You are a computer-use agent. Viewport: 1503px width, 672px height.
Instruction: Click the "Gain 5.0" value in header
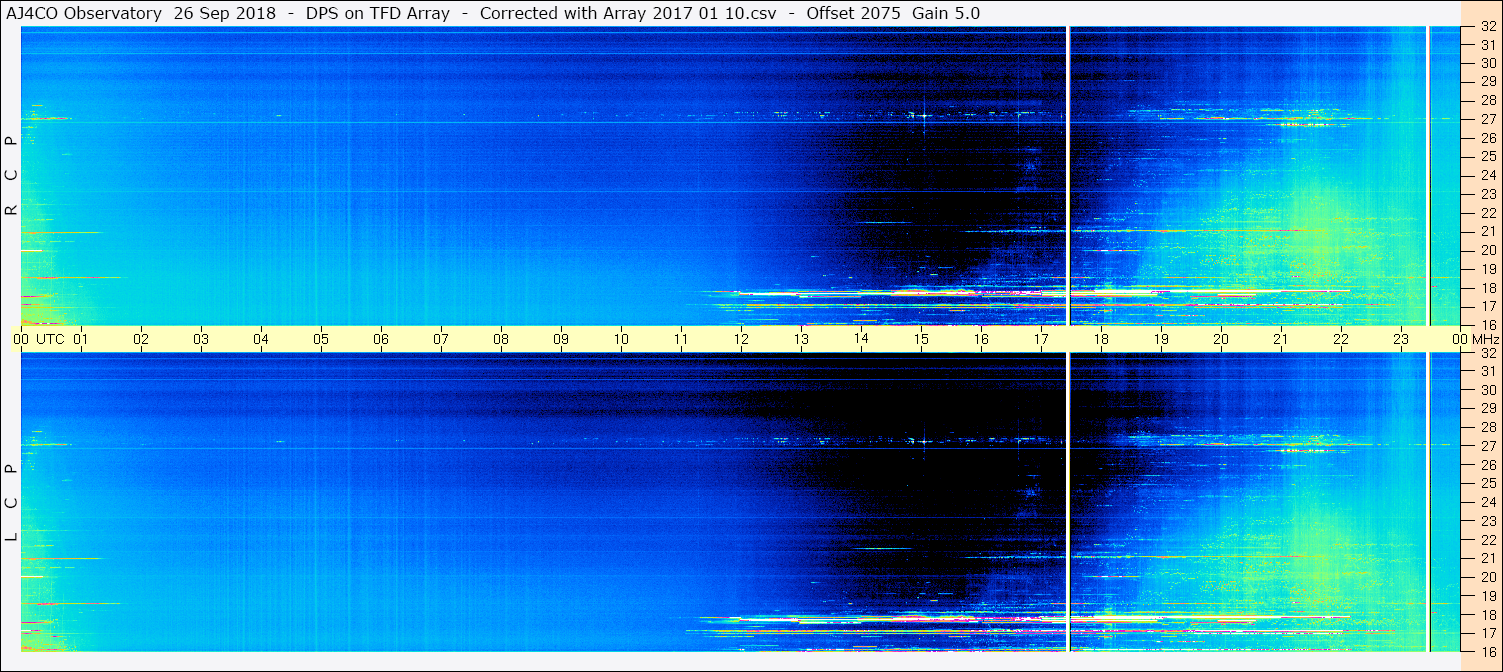(946, 13)
